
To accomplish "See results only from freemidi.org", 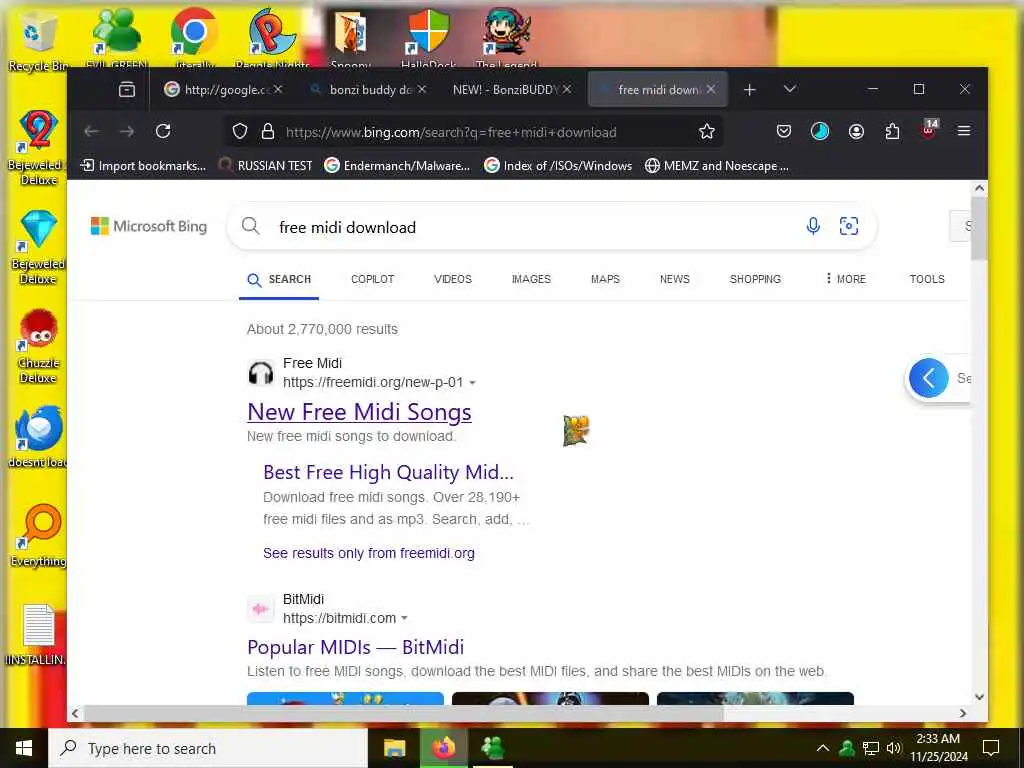I will 368,553.
